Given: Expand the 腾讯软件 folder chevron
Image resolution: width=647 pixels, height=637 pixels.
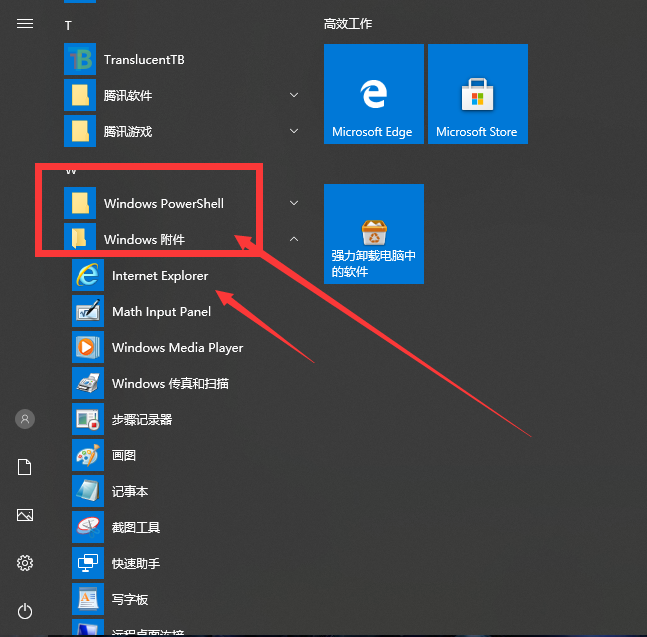Looking at the screenshot, I should coord(294,96).
